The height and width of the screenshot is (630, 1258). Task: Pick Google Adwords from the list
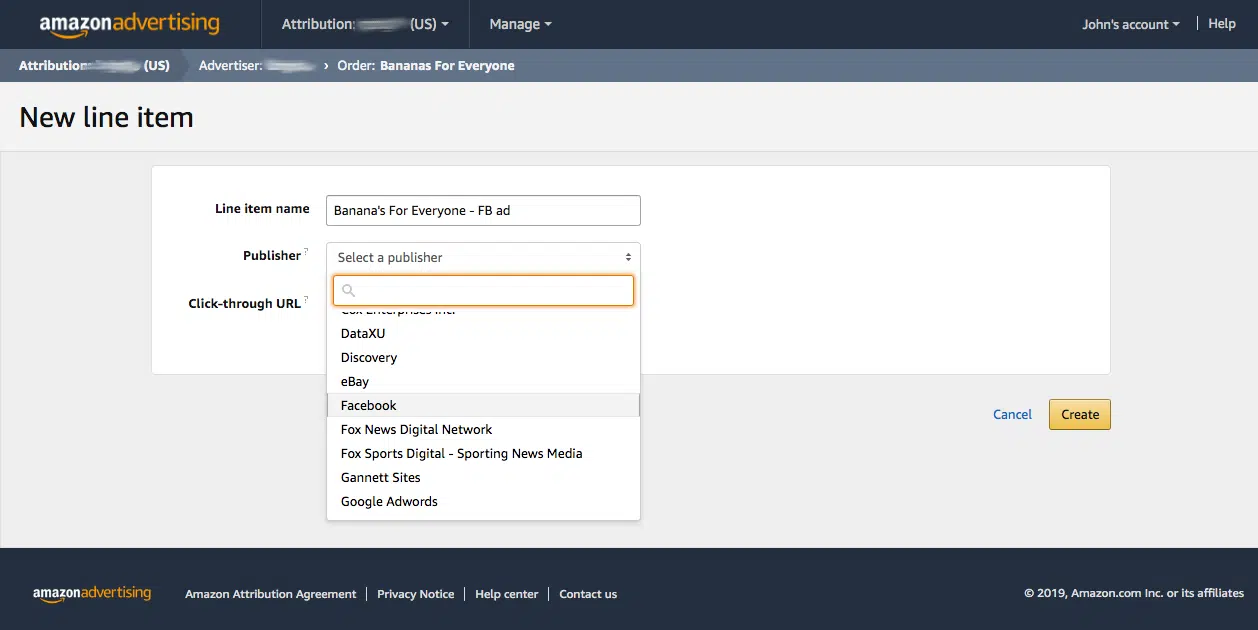pos(483,501)
